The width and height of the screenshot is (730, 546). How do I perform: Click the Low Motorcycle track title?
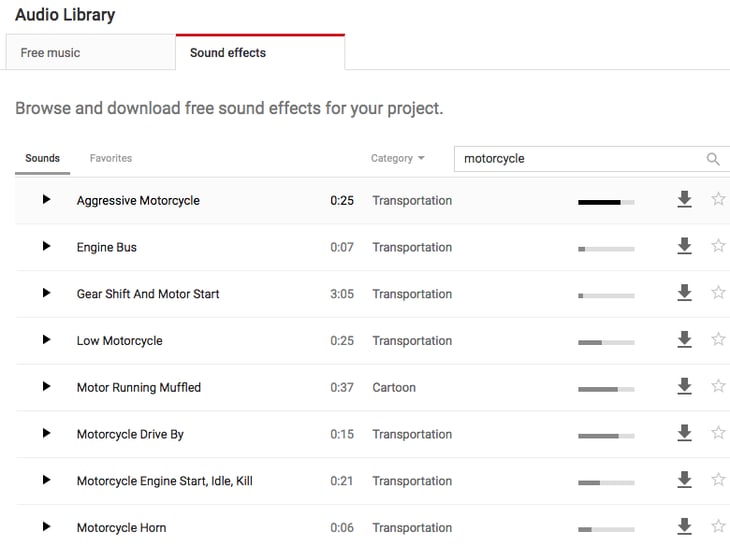point(119,341)
